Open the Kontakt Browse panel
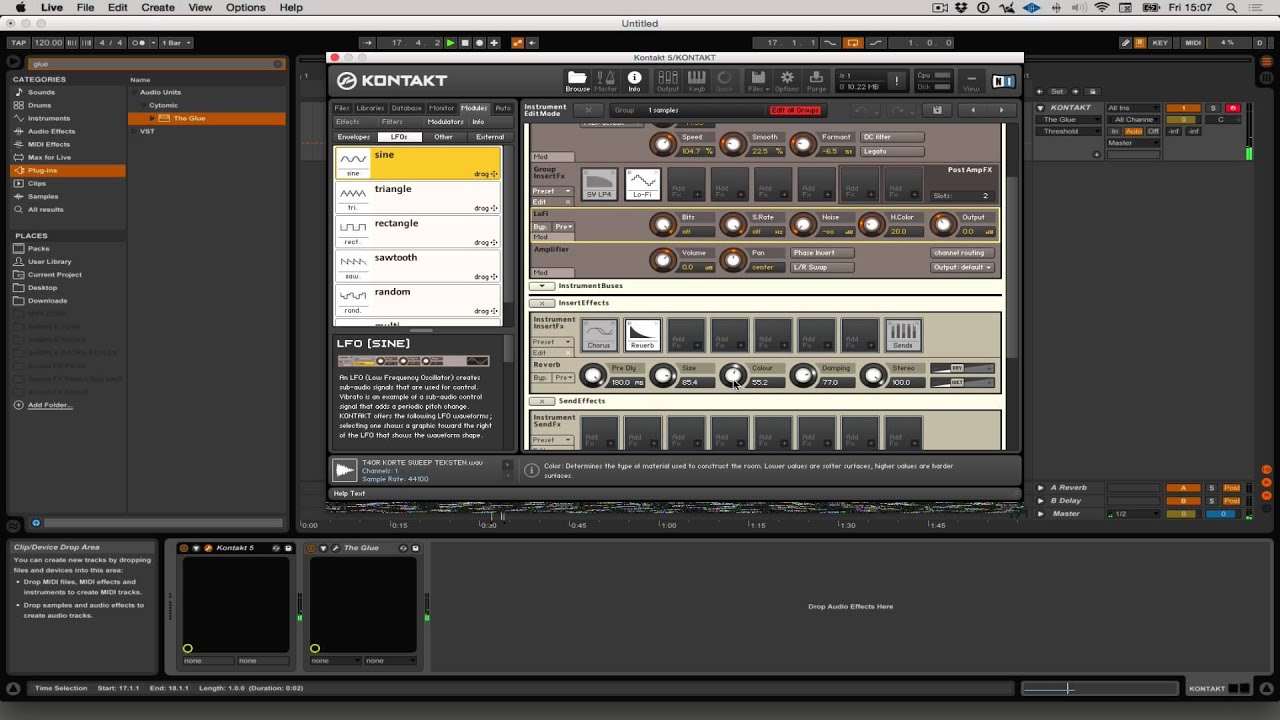The image size is (1280, 720). point(577,80)
